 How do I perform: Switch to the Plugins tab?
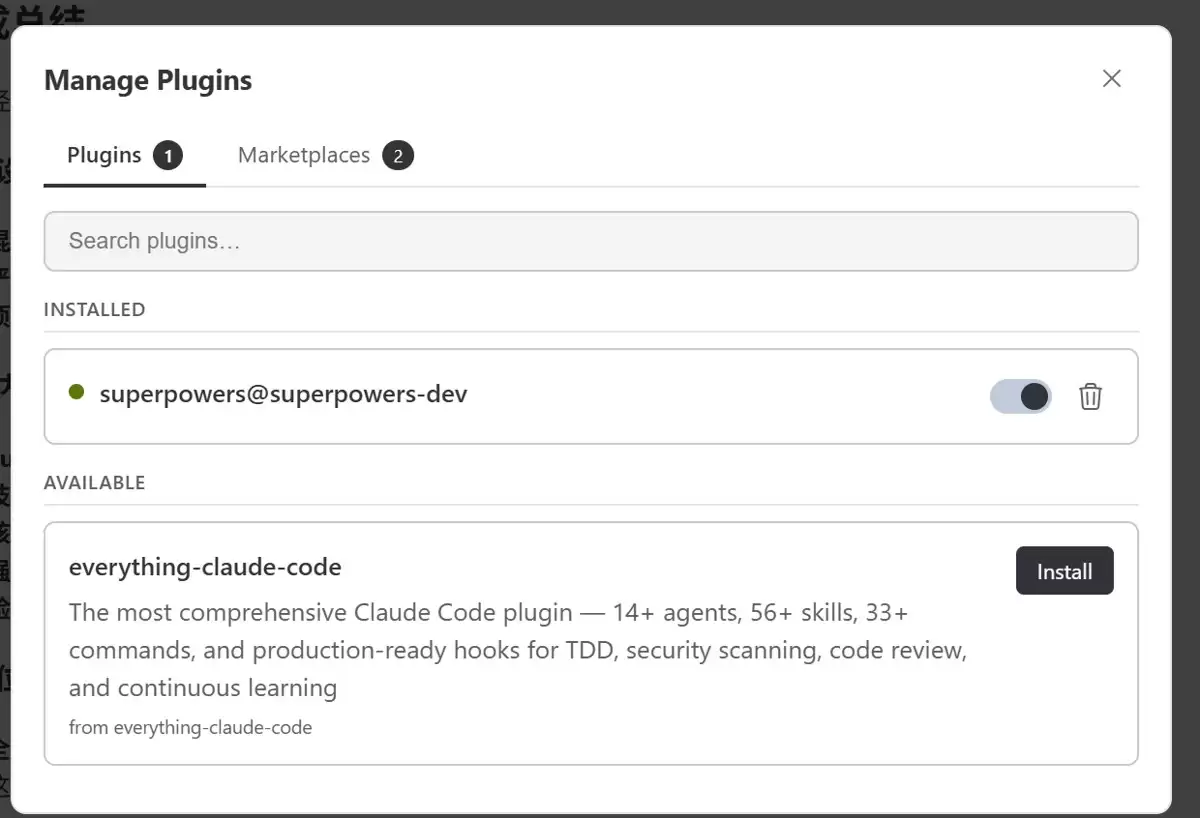click(124, 156)
